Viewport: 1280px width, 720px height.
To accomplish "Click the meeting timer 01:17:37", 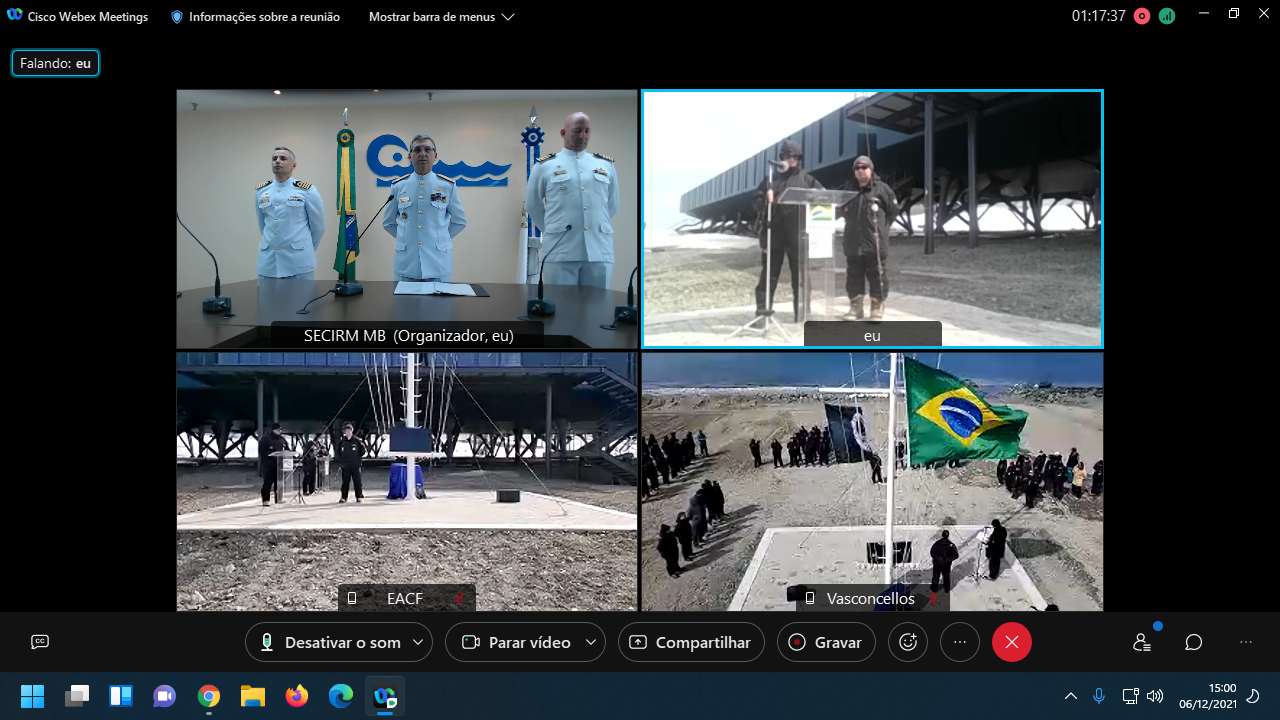I will pyautogui.click(x=1099, y=16).
